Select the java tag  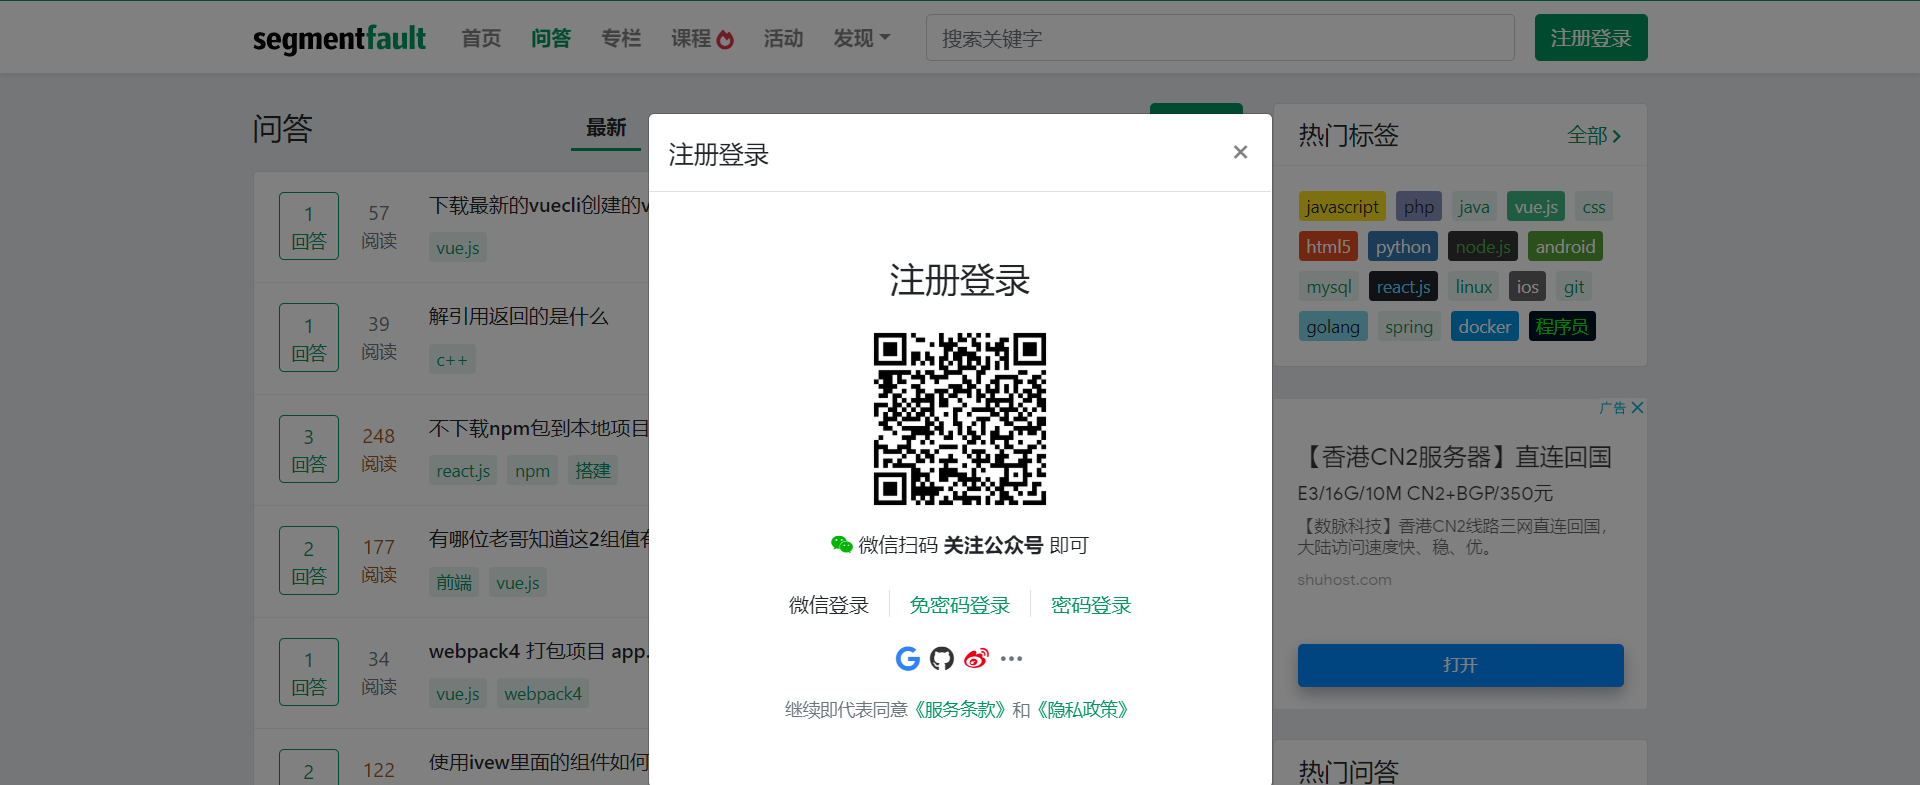[x=1474, y=207]
